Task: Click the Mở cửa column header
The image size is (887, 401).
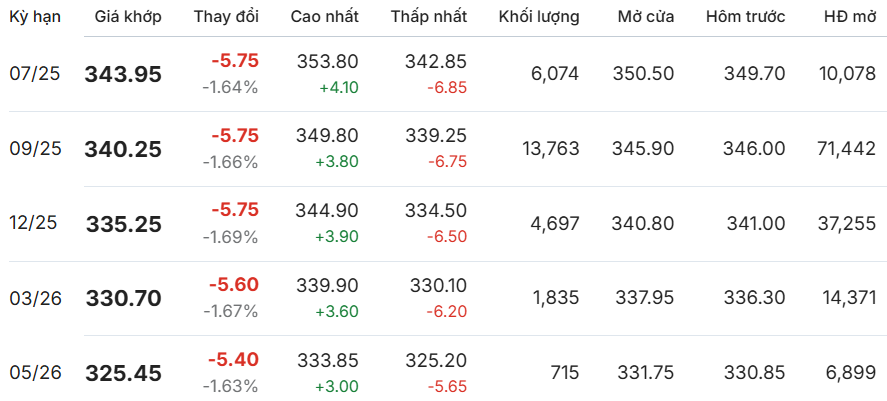Action: pos(645,17)
